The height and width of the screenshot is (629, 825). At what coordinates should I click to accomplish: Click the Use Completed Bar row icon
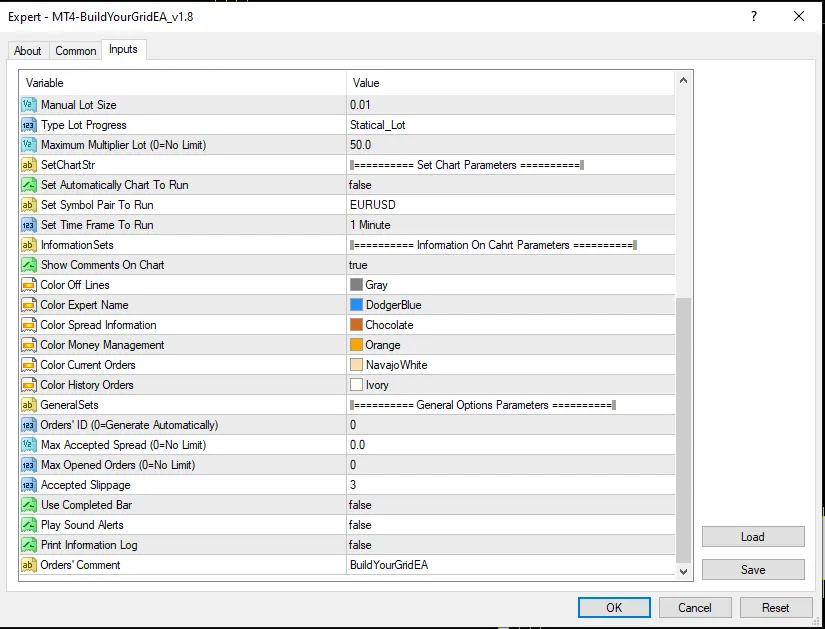28,505
